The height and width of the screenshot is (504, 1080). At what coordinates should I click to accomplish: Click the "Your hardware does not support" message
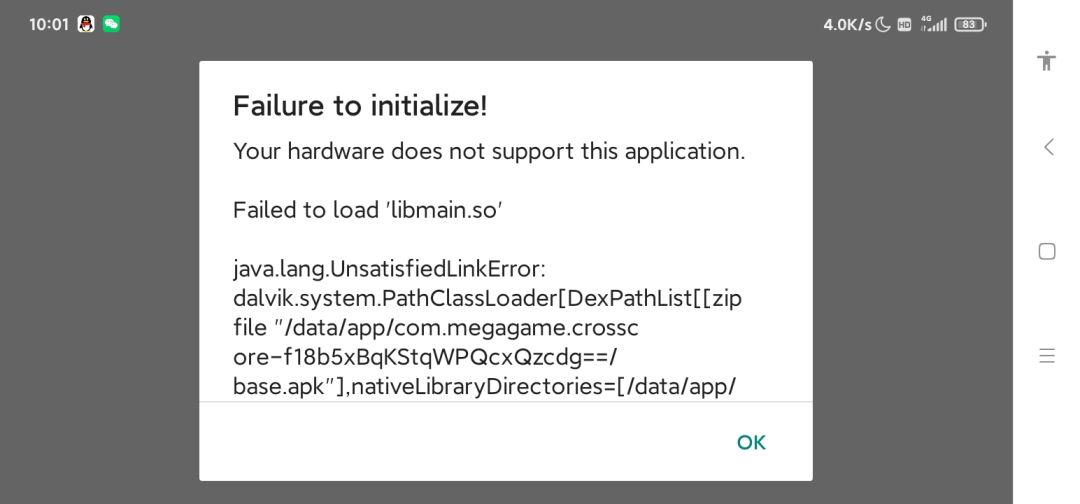[x=489, y=151]
